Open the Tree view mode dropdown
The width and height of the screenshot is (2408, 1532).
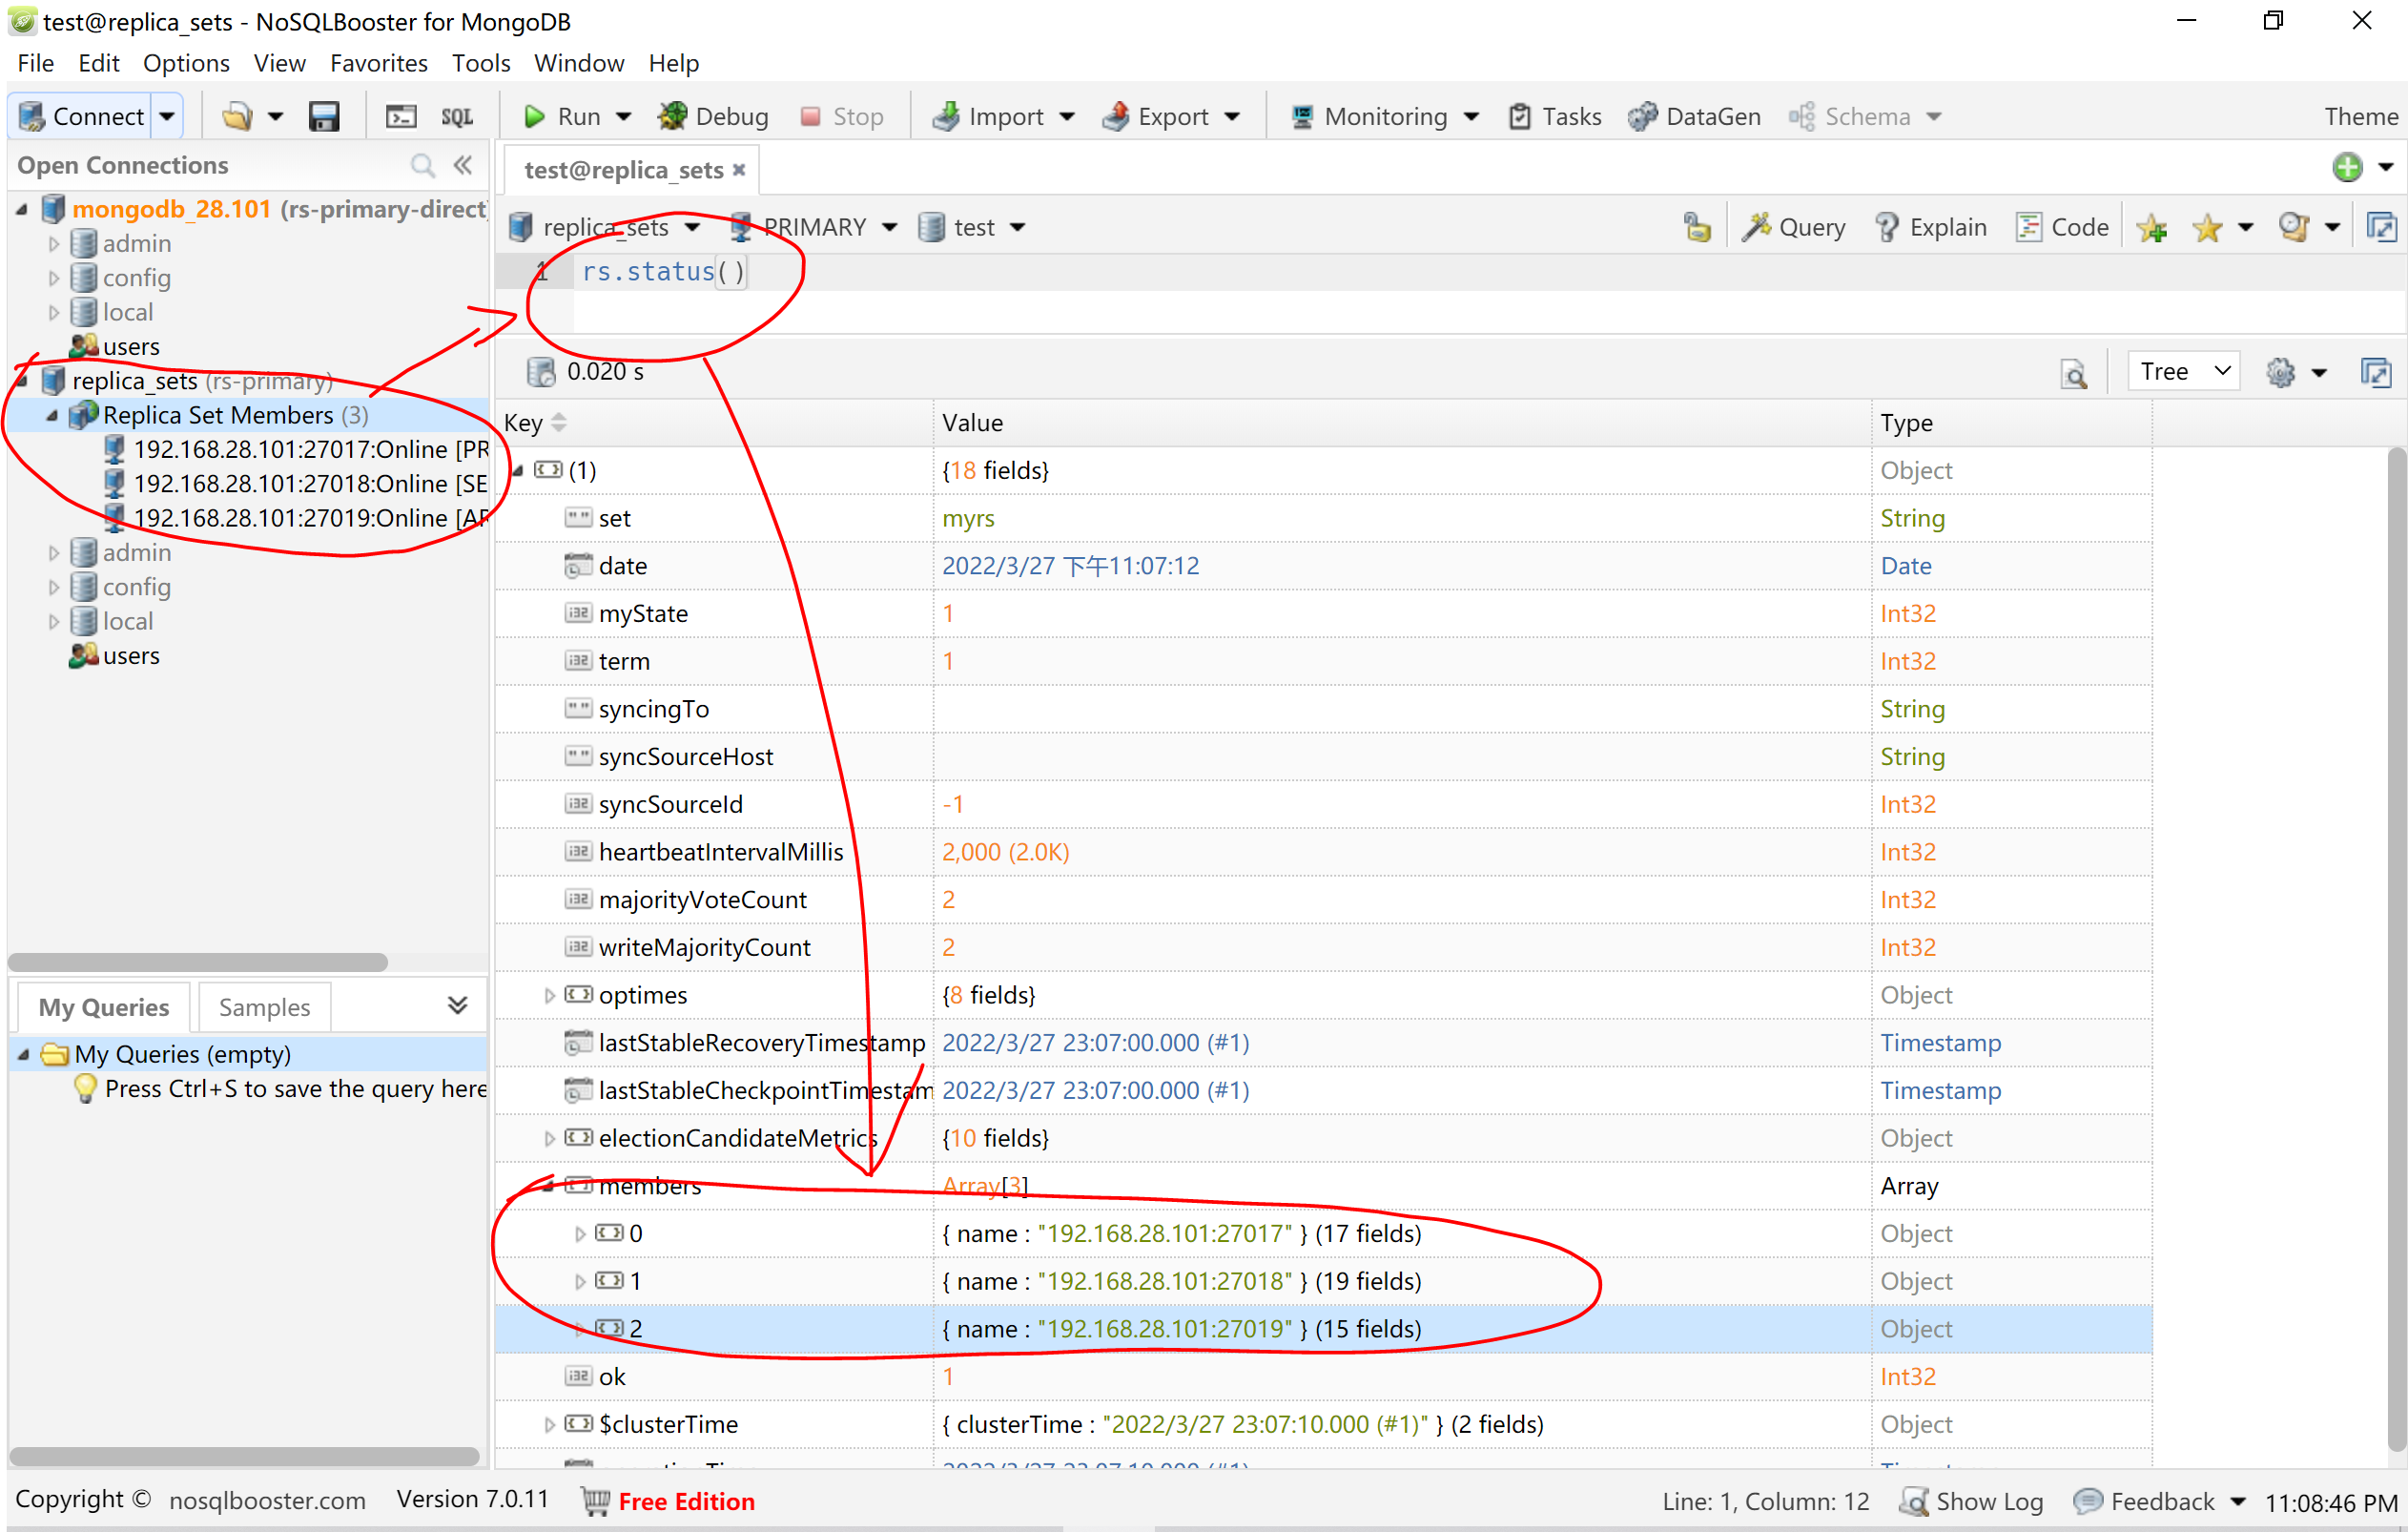[x=2184, y=372]
